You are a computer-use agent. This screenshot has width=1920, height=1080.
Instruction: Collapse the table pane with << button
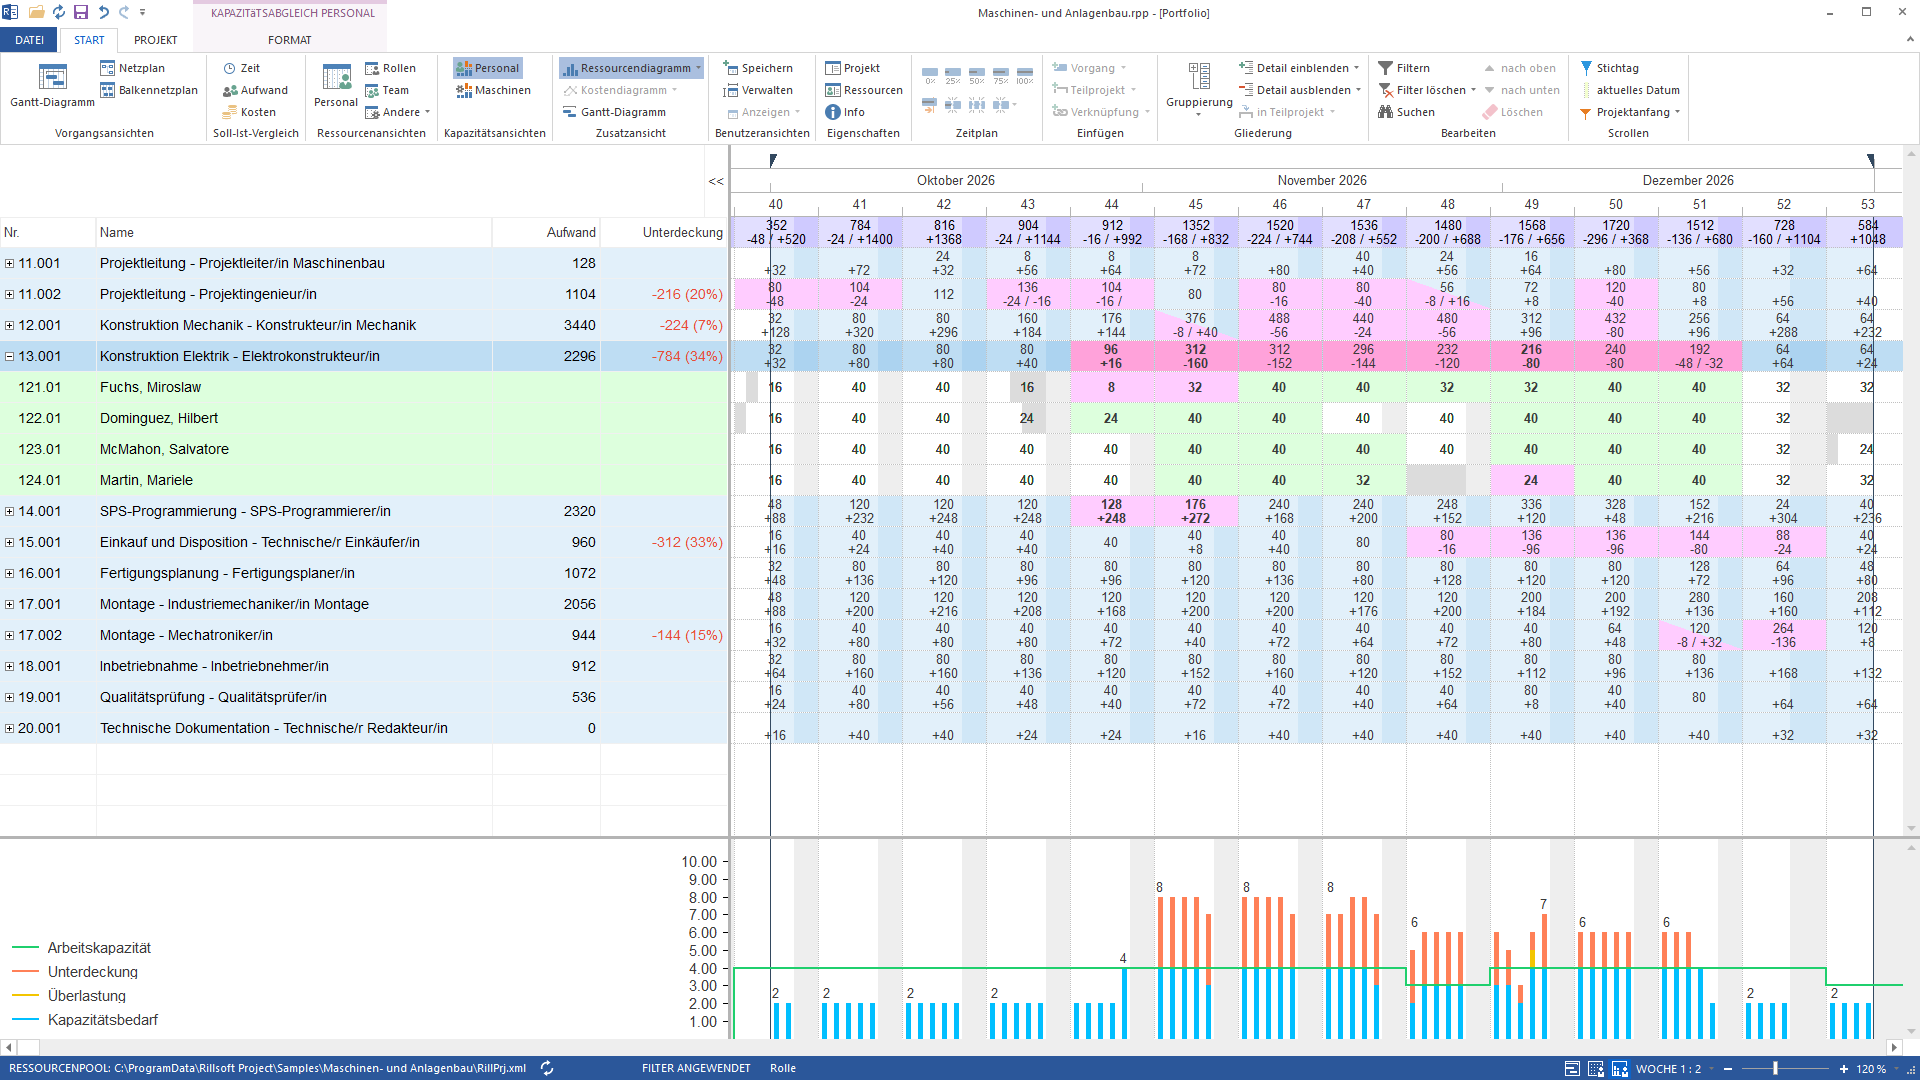pyautogui.click(x=716, y=181)
